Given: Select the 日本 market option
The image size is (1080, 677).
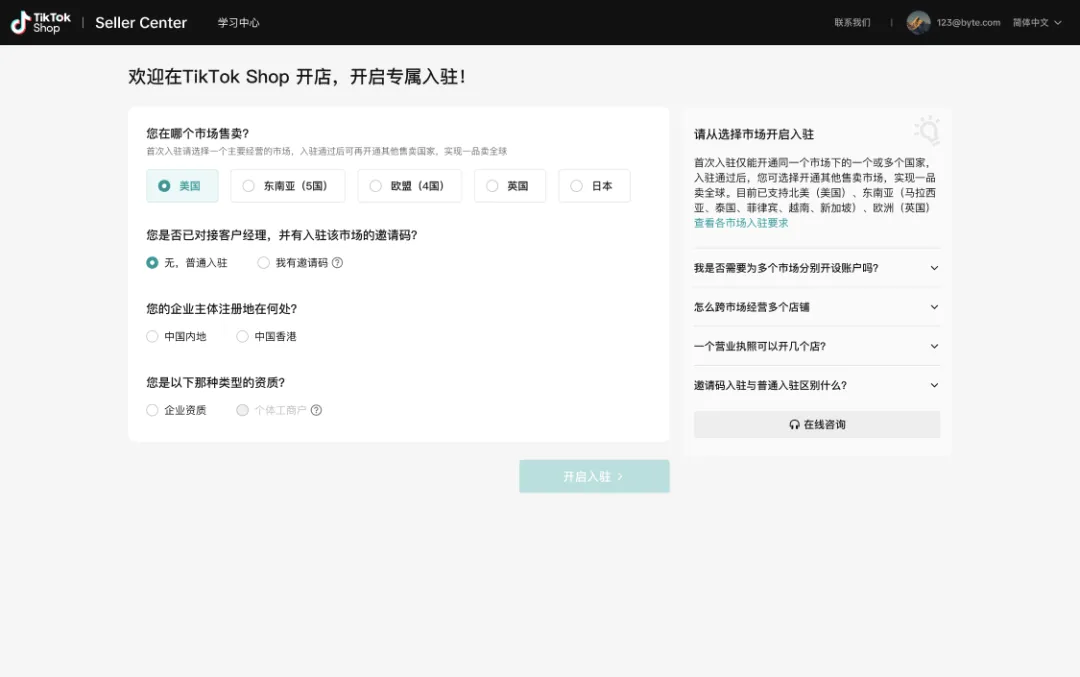Looking at the screenshot, I should tap(594, 186).
